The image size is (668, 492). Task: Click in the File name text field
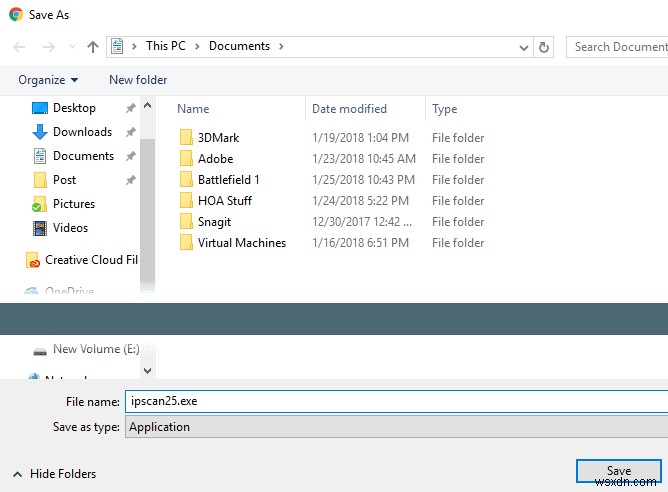click(x=395, y=401)
